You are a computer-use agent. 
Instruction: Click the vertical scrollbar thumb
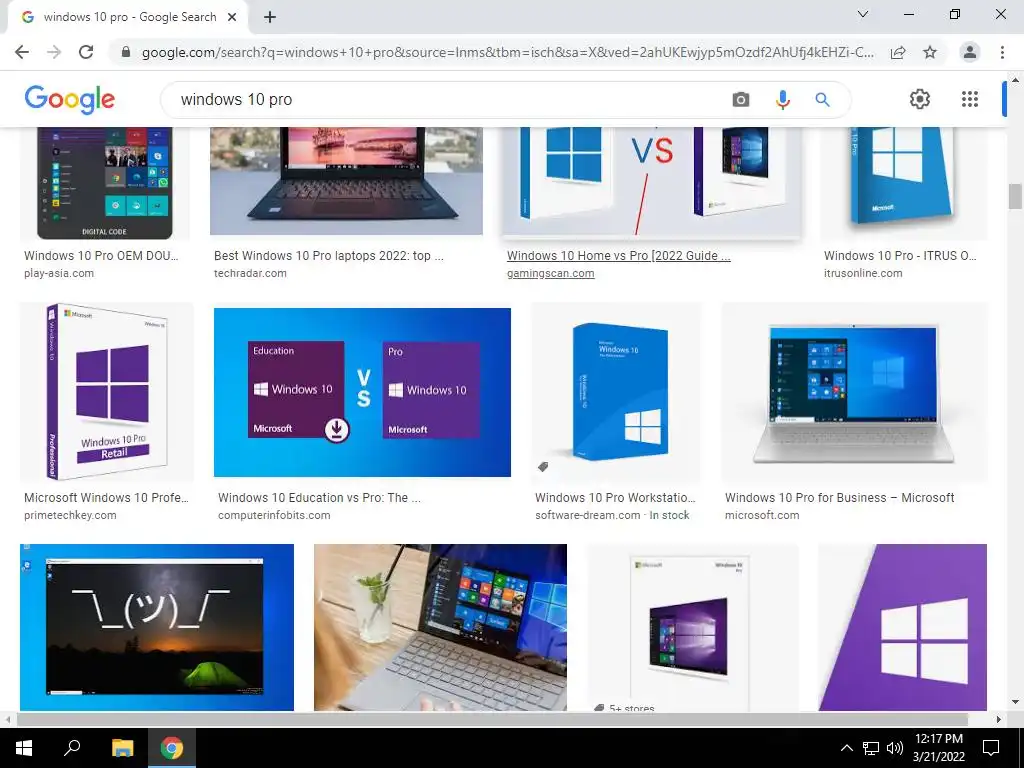[x=1015, y=197]
